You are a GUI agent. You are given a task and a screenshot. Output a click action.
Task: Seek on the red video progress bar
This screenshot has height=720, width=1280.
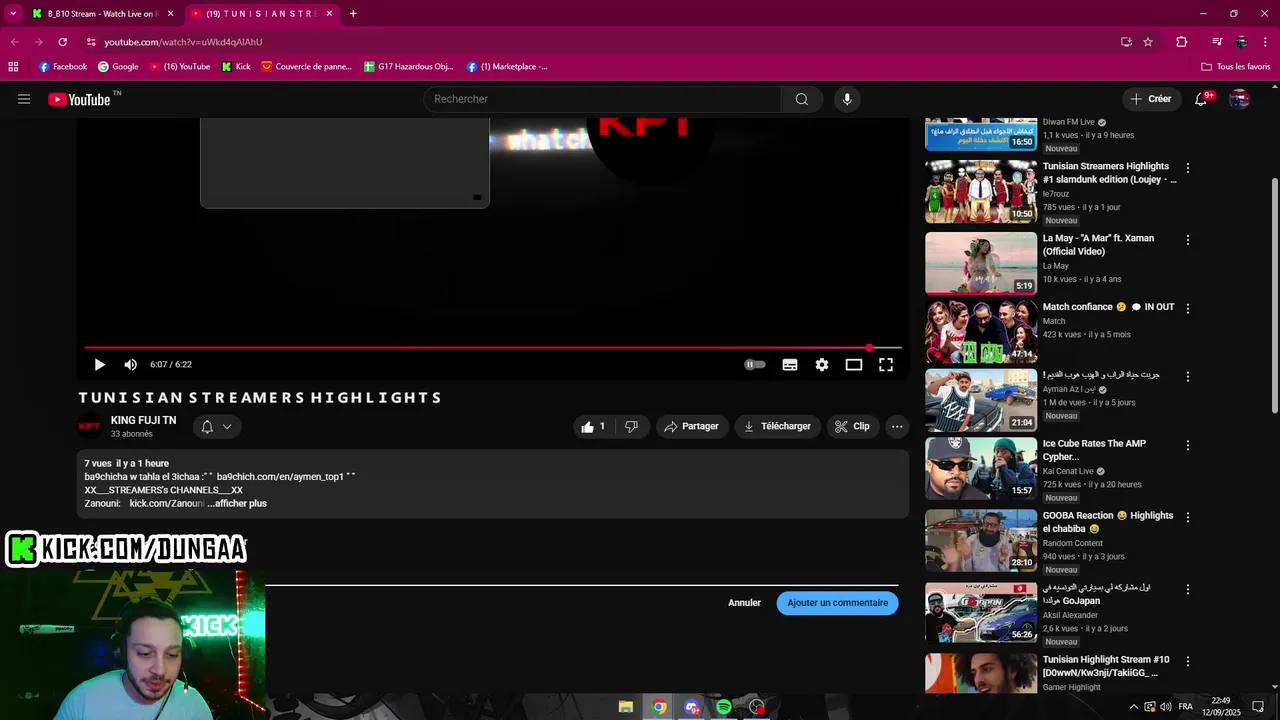click(492, 348)
